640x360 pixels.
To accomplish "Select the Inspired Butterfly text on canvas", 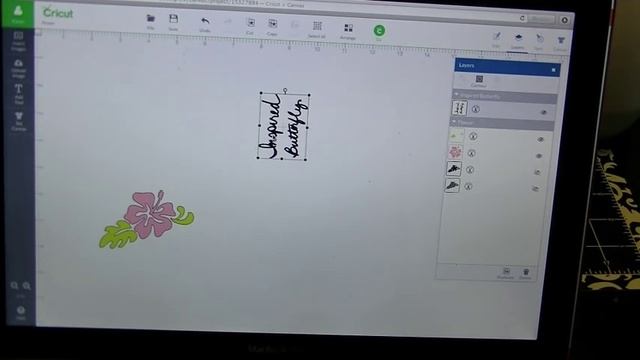I will point(283,127).
